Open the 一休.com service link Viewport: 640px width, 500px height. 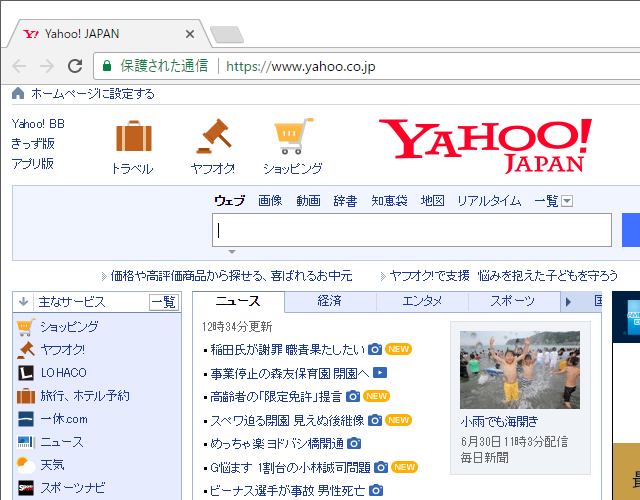tap(64, 419)
